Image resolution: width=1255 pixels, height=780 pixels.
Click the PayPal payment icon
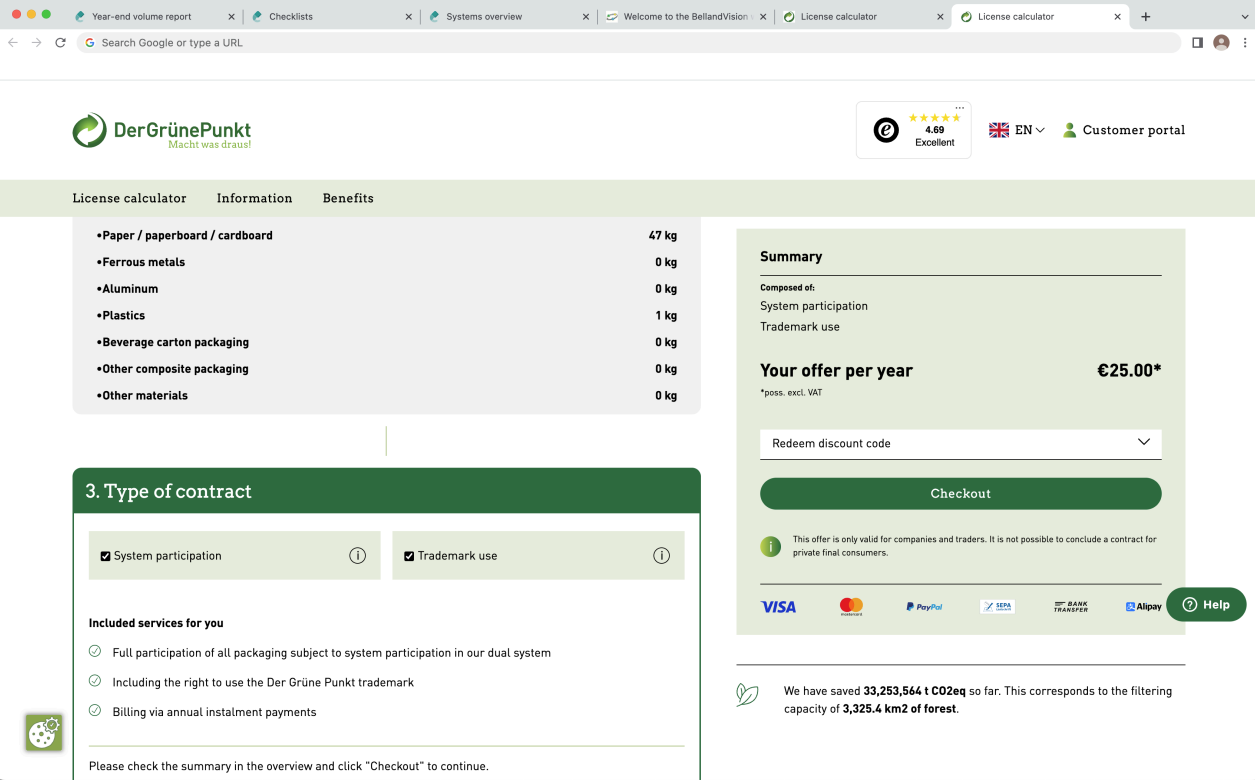tap(924, 607)
